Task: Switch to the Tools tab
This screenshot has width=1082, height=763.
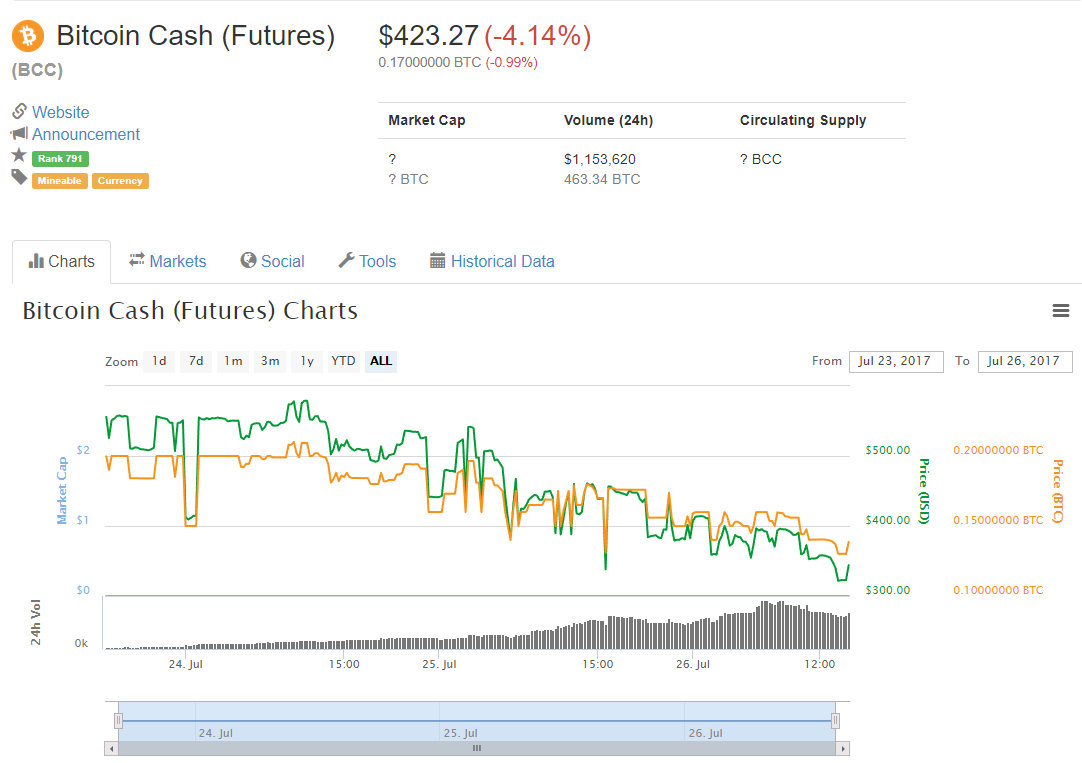Action: [x=367, y=261]
